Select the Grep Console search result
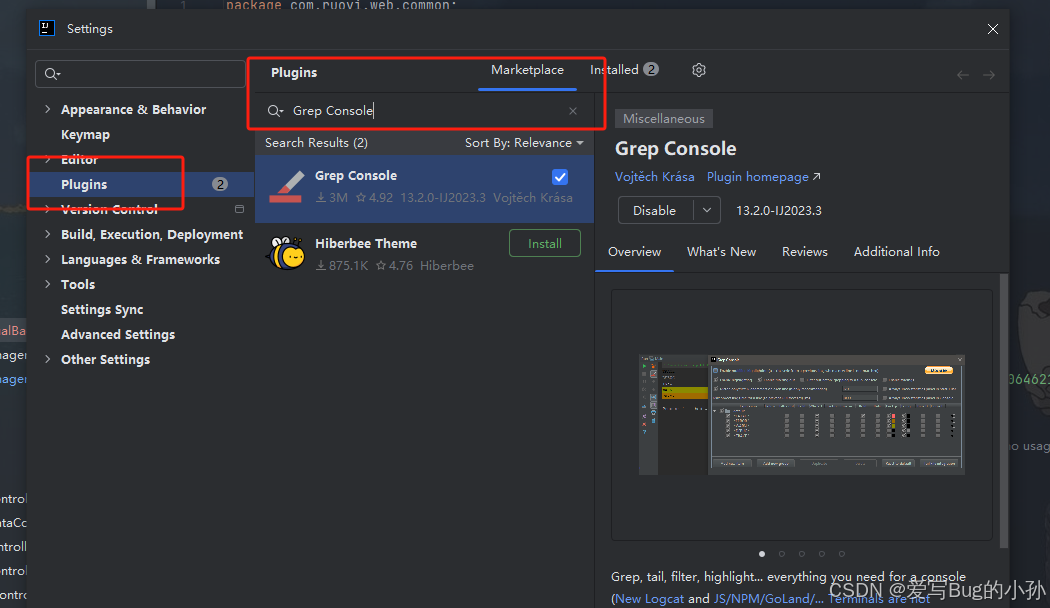The height and width of the screenshot is (608, 1050). (424, 189)
